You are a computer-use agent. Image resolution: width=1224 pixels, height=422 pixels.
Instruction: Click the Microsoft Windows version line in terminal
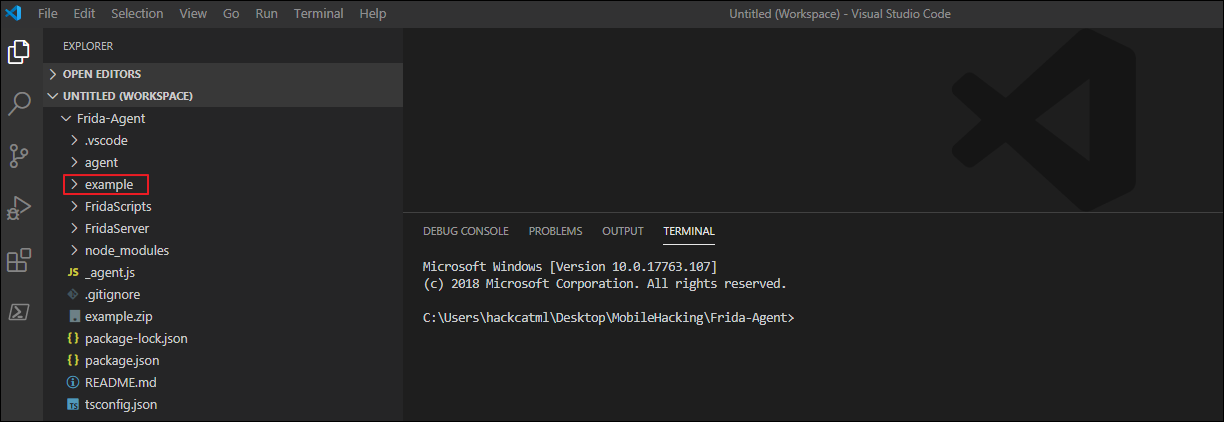click(570, 266)
